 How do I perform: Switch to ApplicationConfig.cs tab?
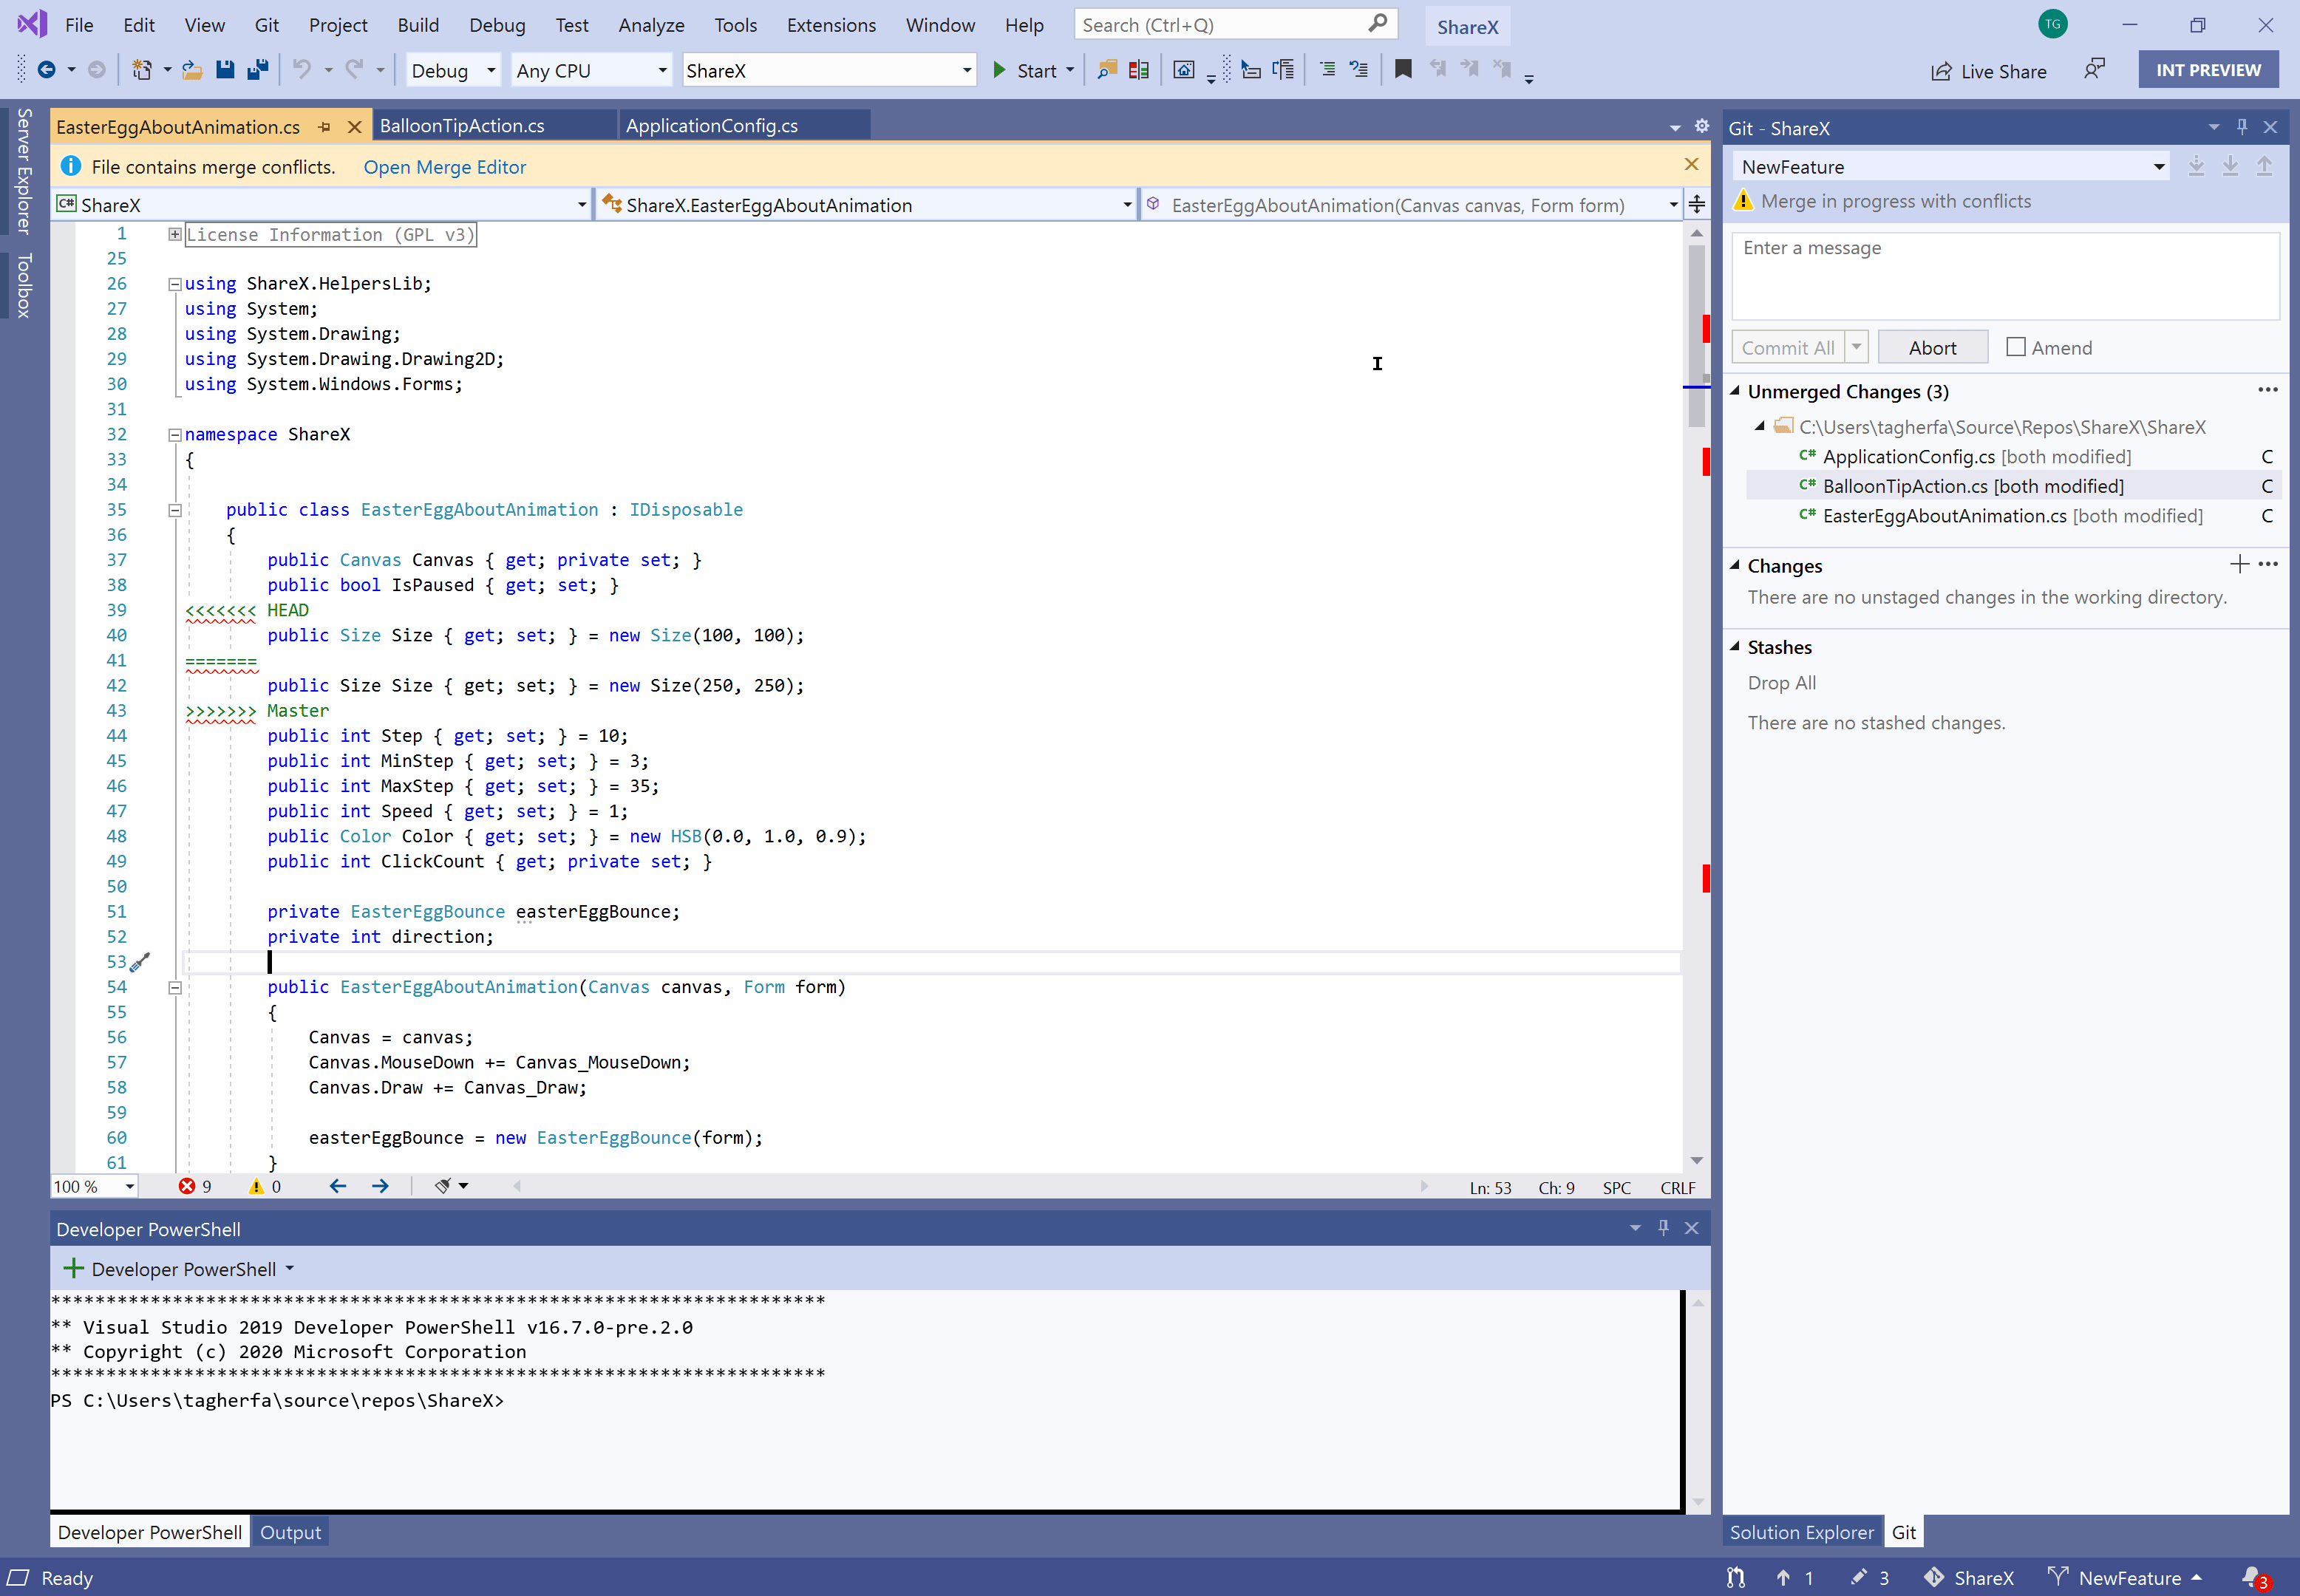[708, 124]
